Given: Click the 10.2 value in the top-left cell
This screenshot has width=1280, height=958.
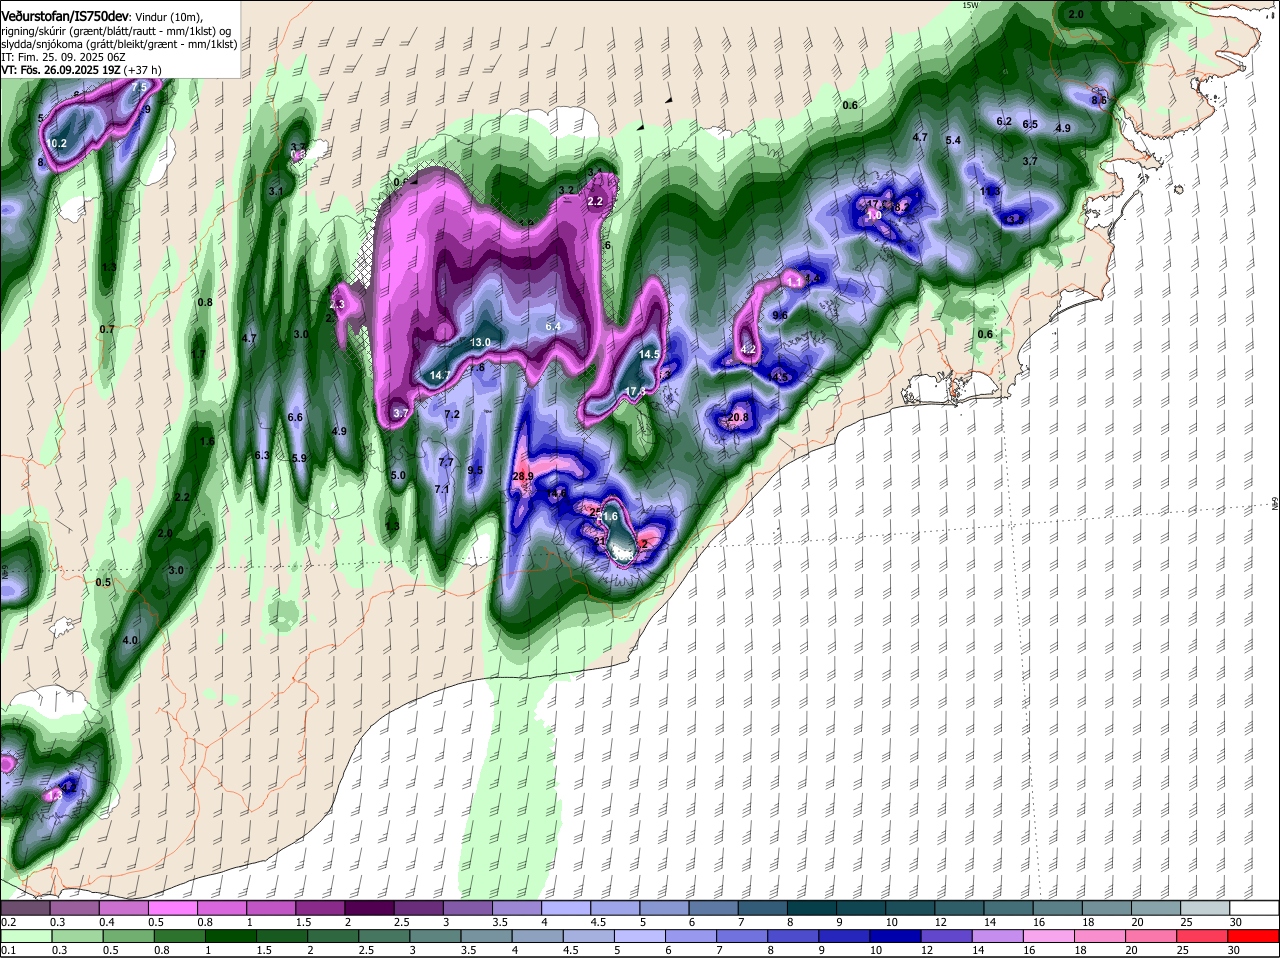Looking at the screenshot, I should click(x=57, y=143).
